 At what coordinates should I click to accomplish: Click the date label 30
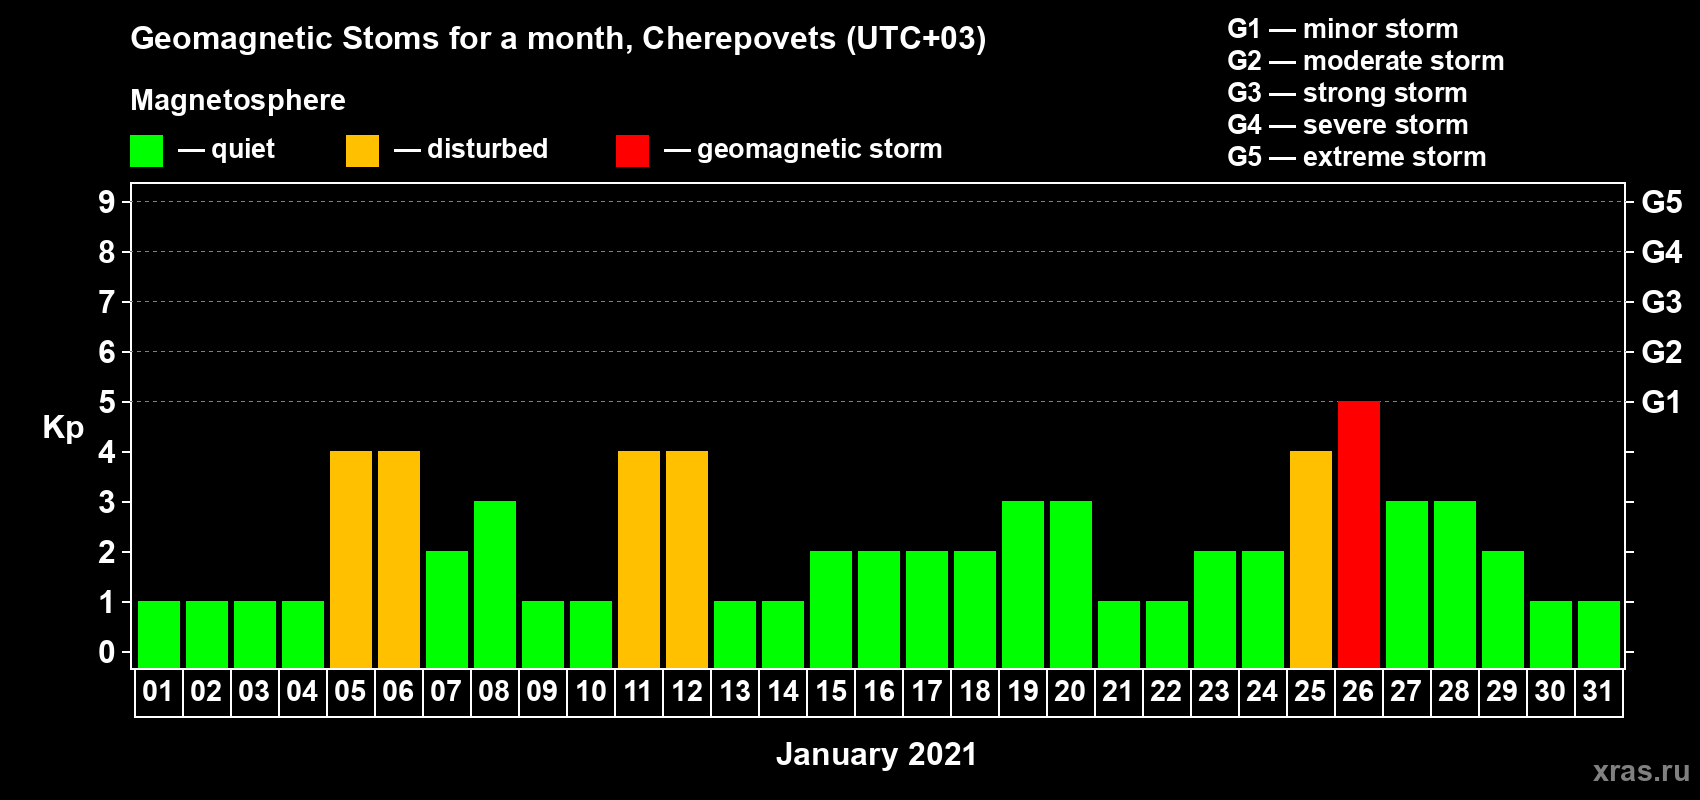tap(1550, 692)
